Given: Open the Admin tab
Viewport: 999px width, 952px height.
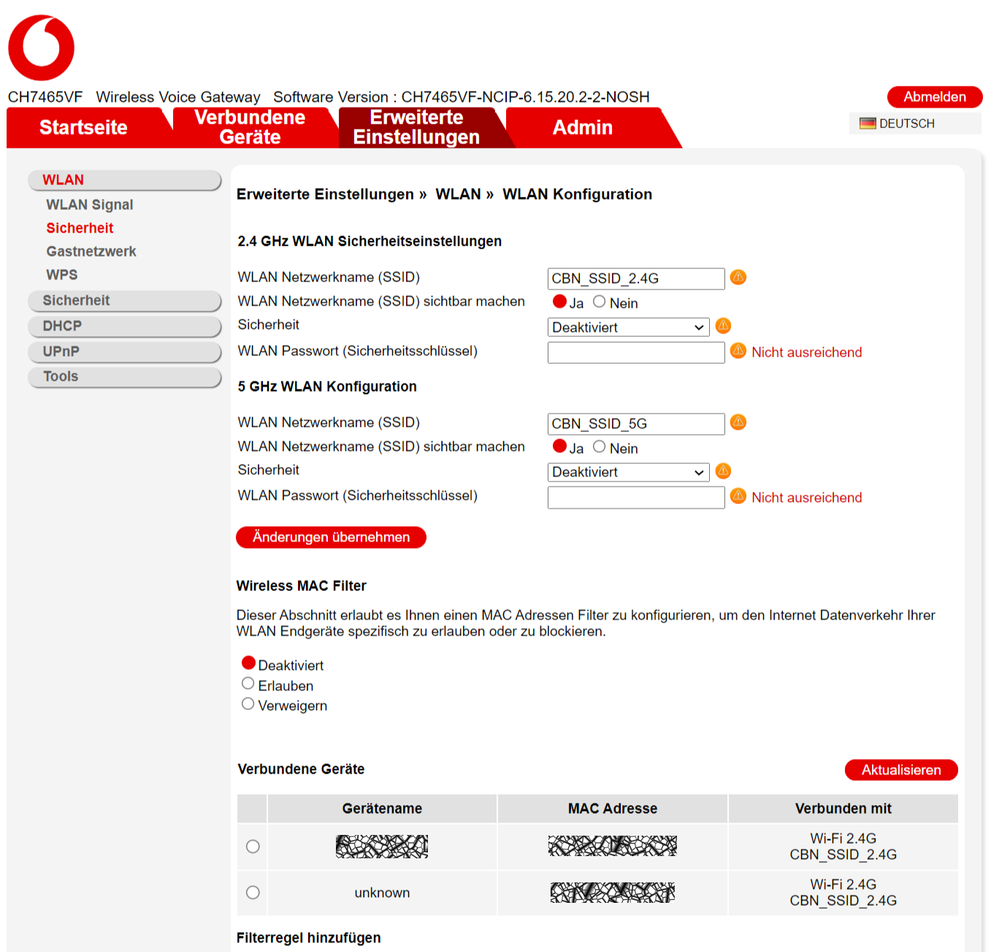Looking at the screenshot, I should 582,127.
